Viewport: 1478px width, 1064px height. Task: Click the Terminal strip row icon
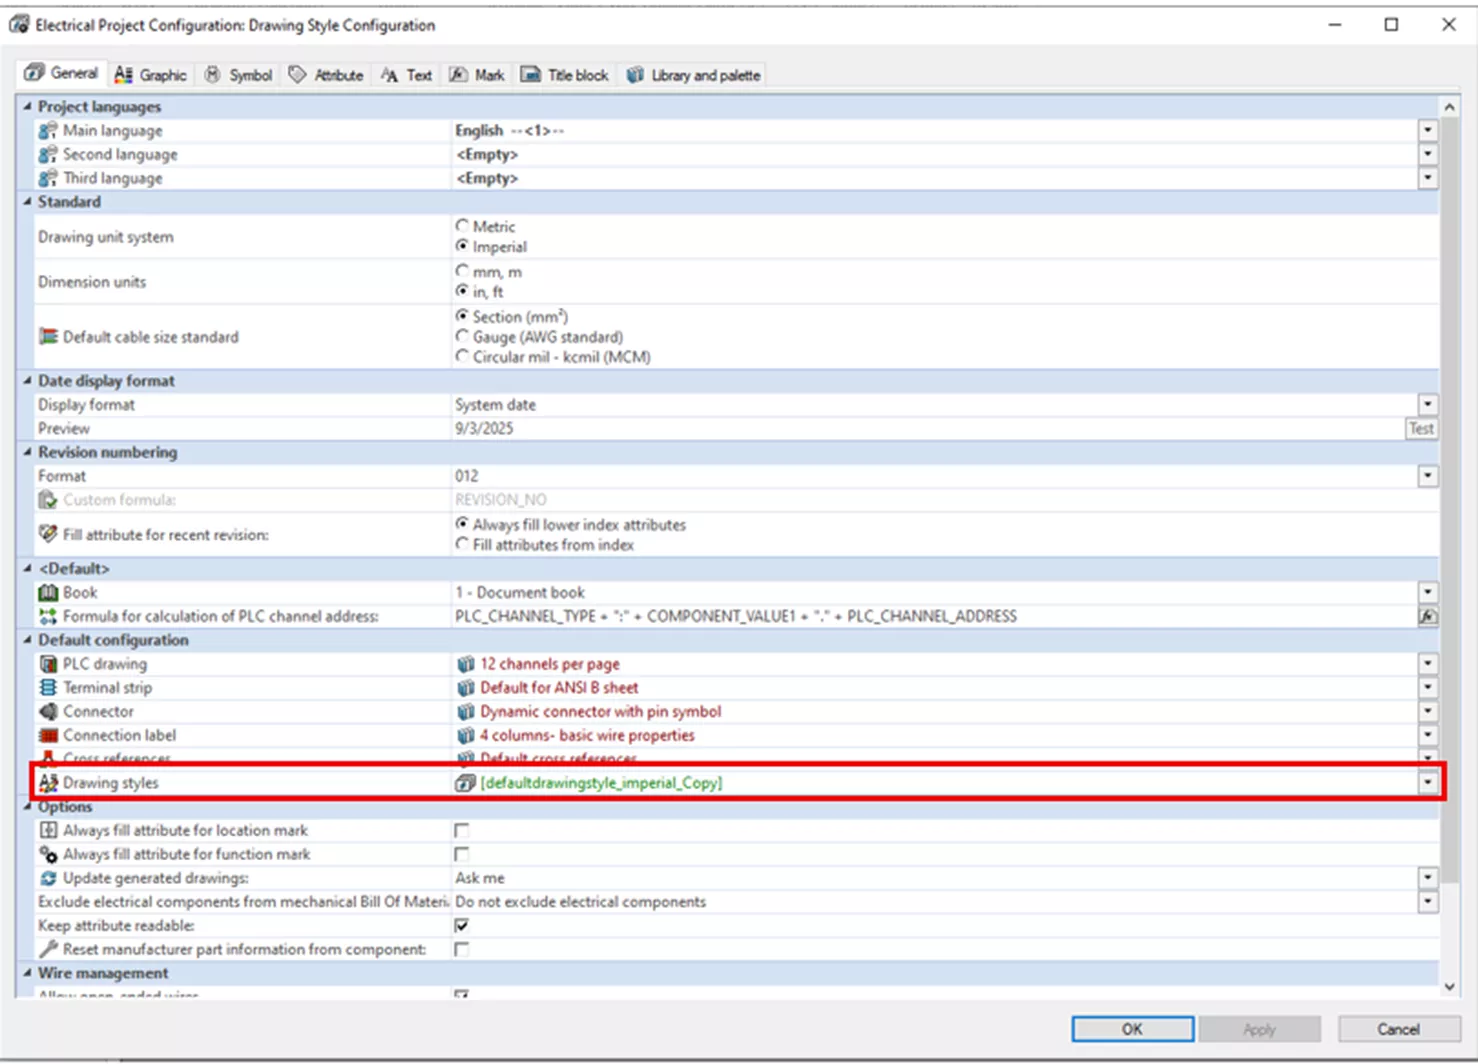(x=47, y=688)
